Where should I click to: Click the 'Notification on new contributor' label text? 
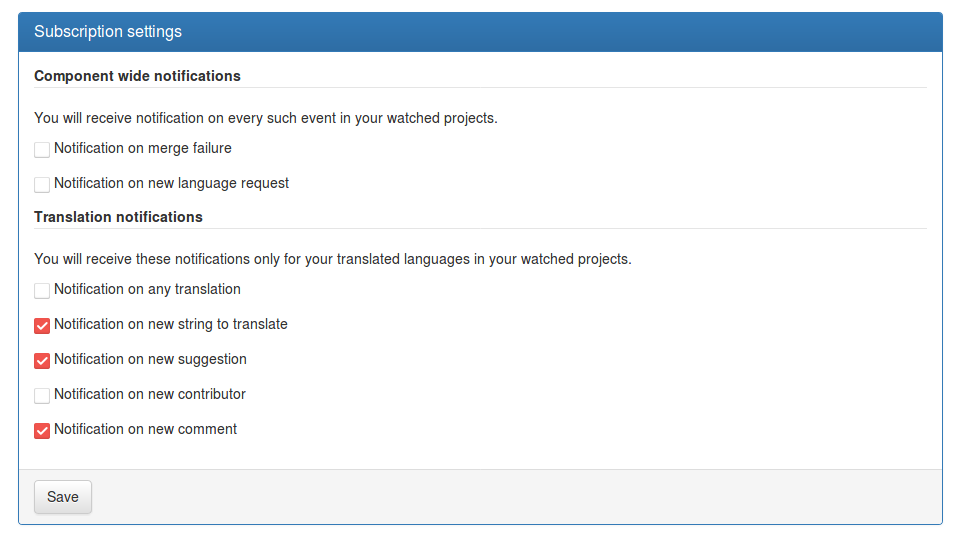click(150, 394)
